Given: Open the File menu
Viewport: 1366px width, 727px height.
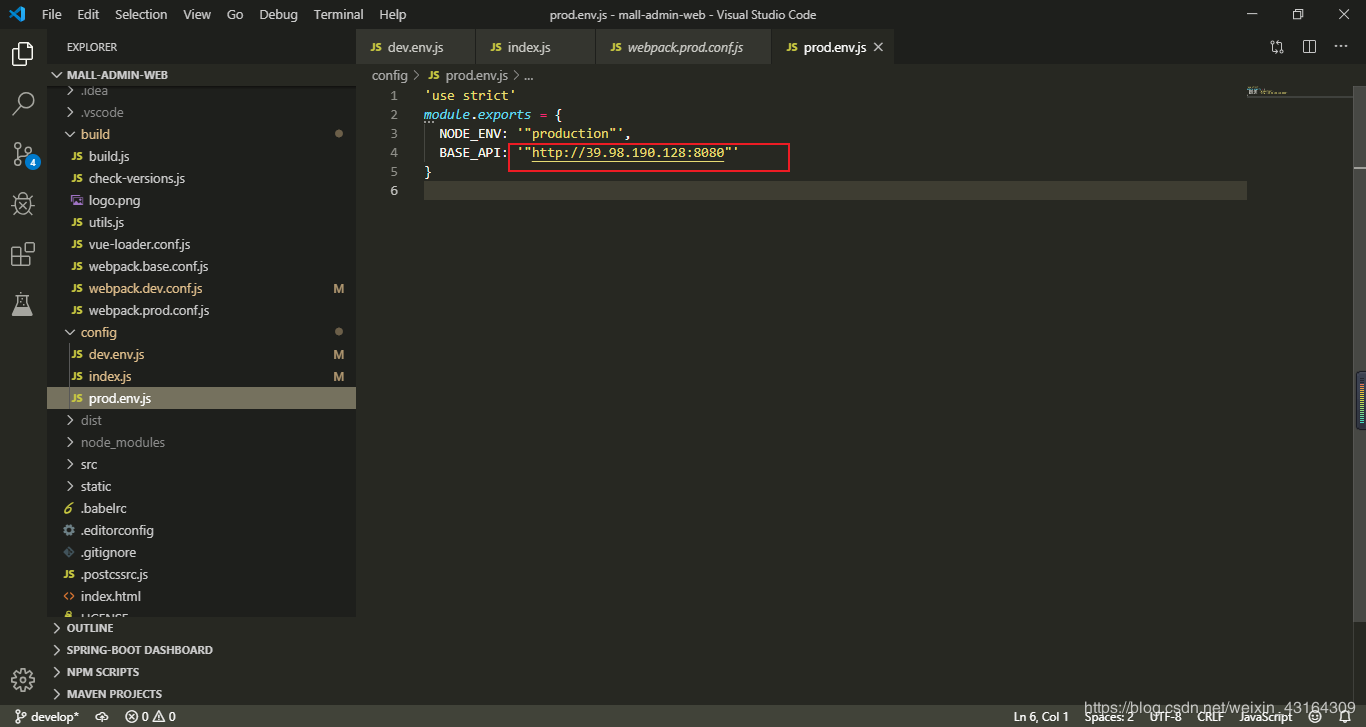Looking at the screenshot, I should click(52, 14).
